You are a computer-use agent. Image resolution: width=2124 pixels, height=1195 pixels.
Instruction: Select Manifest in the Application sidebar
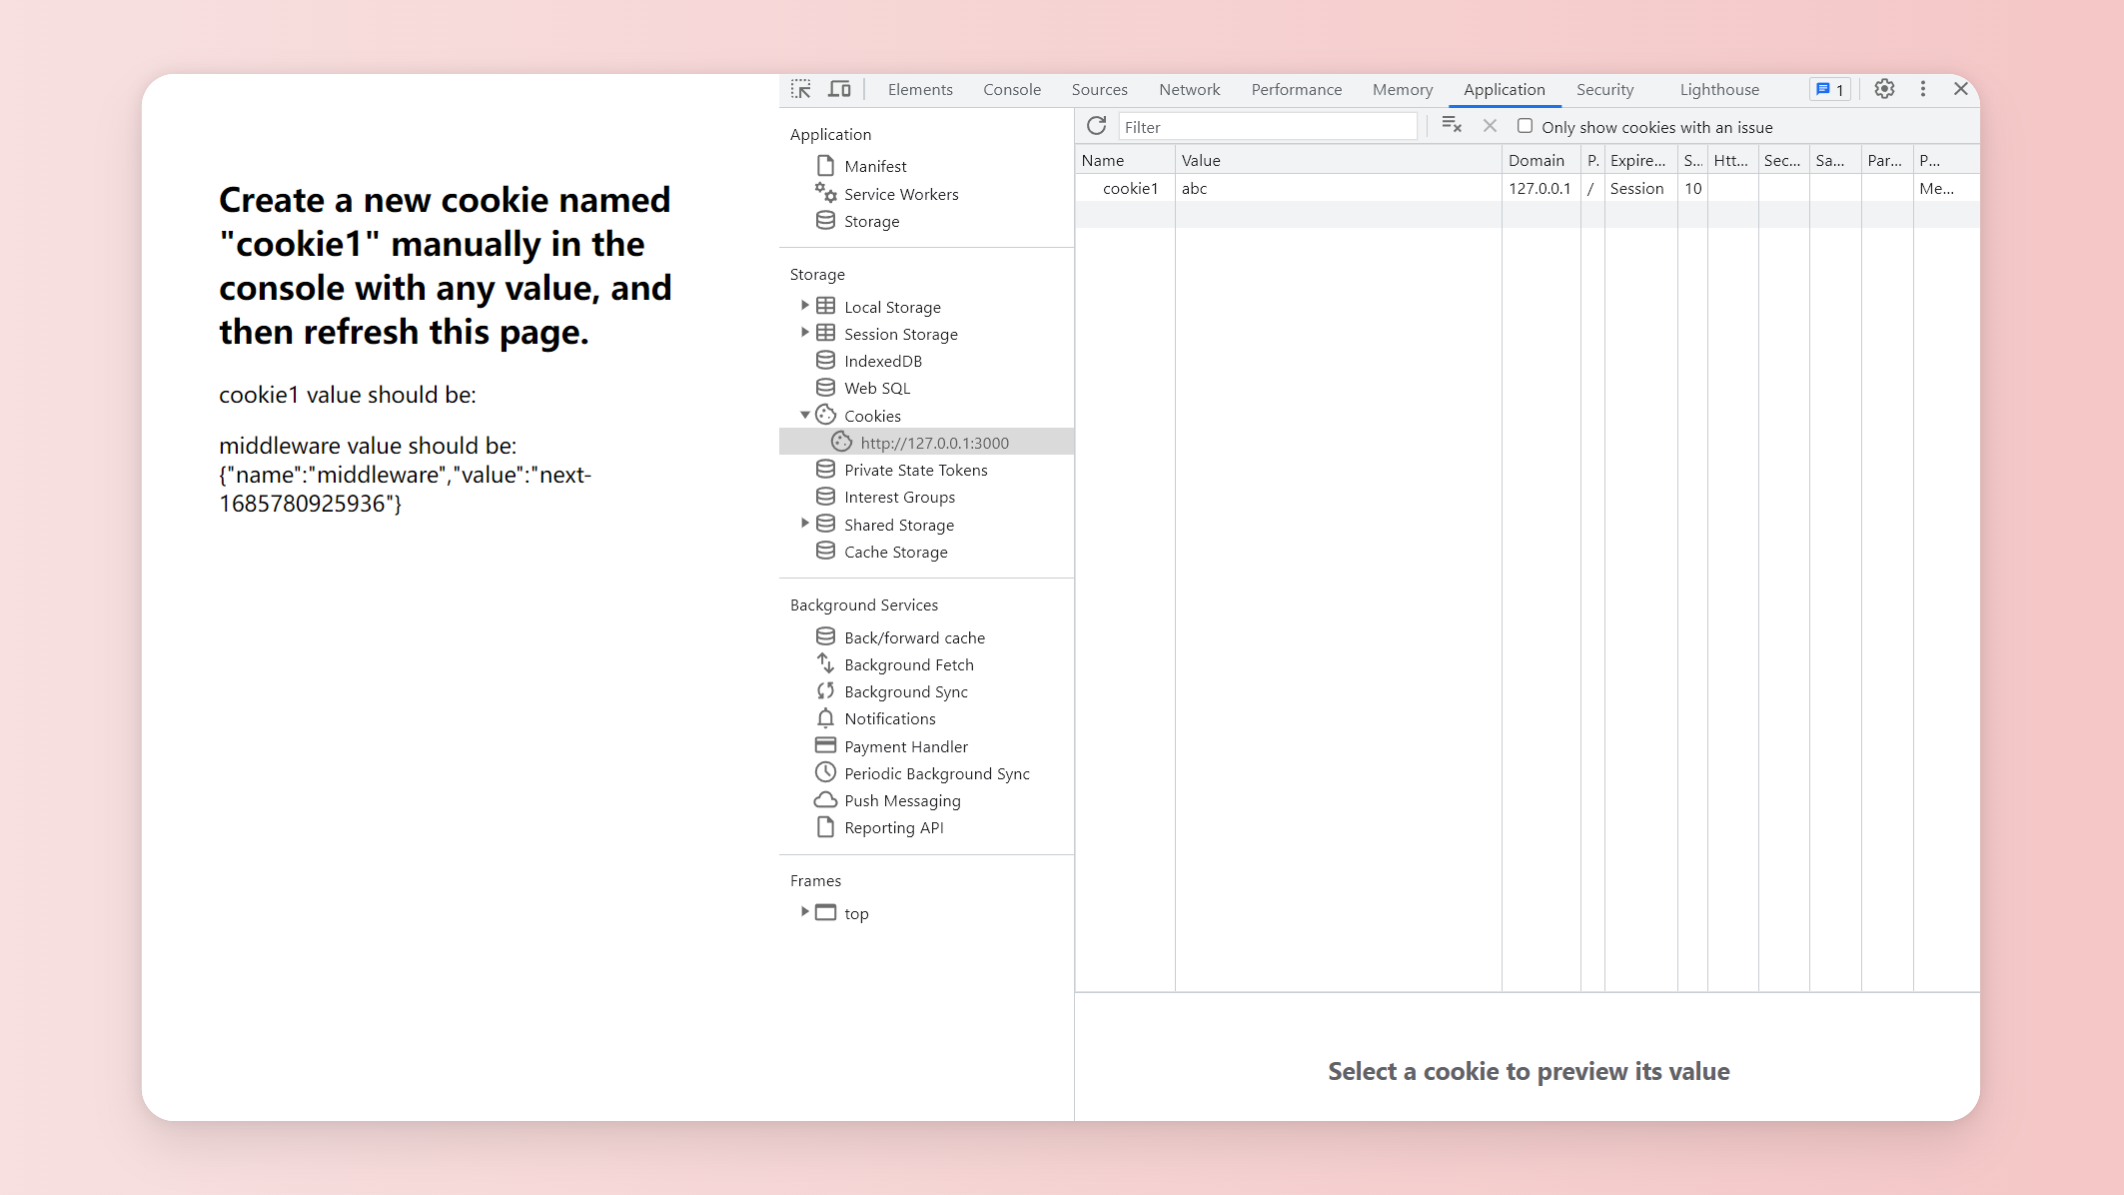pos(876,166)
